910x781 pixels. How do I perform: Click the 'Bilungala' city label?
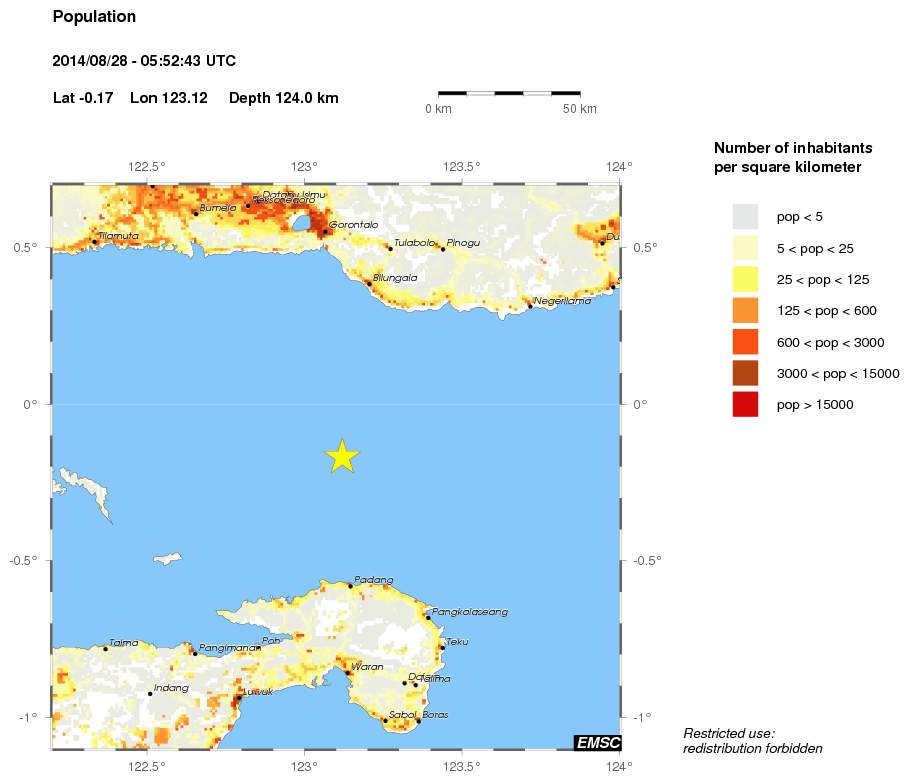point(395,278)
